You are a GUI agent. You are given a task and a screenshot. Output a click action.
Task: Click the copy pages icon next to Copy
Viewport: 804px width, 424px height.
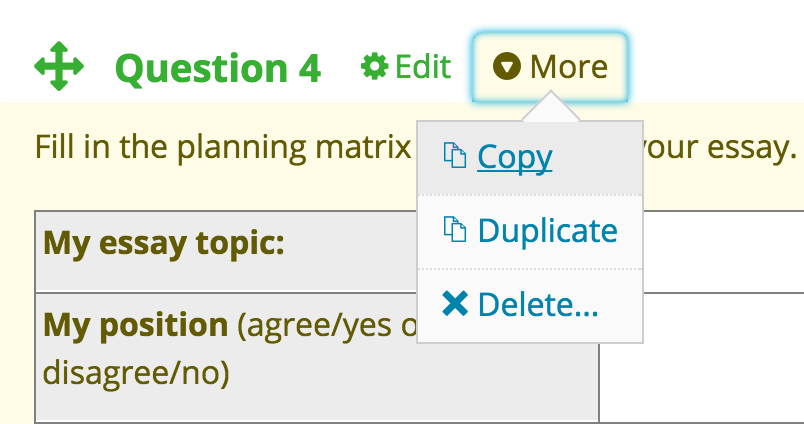tap(455, 156)
